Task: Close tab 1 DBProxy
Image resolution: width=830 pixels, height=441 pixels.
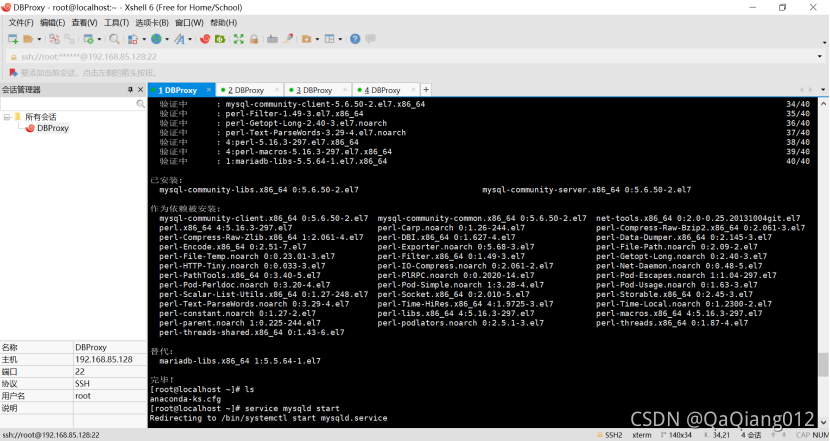Action: [209, 90]
